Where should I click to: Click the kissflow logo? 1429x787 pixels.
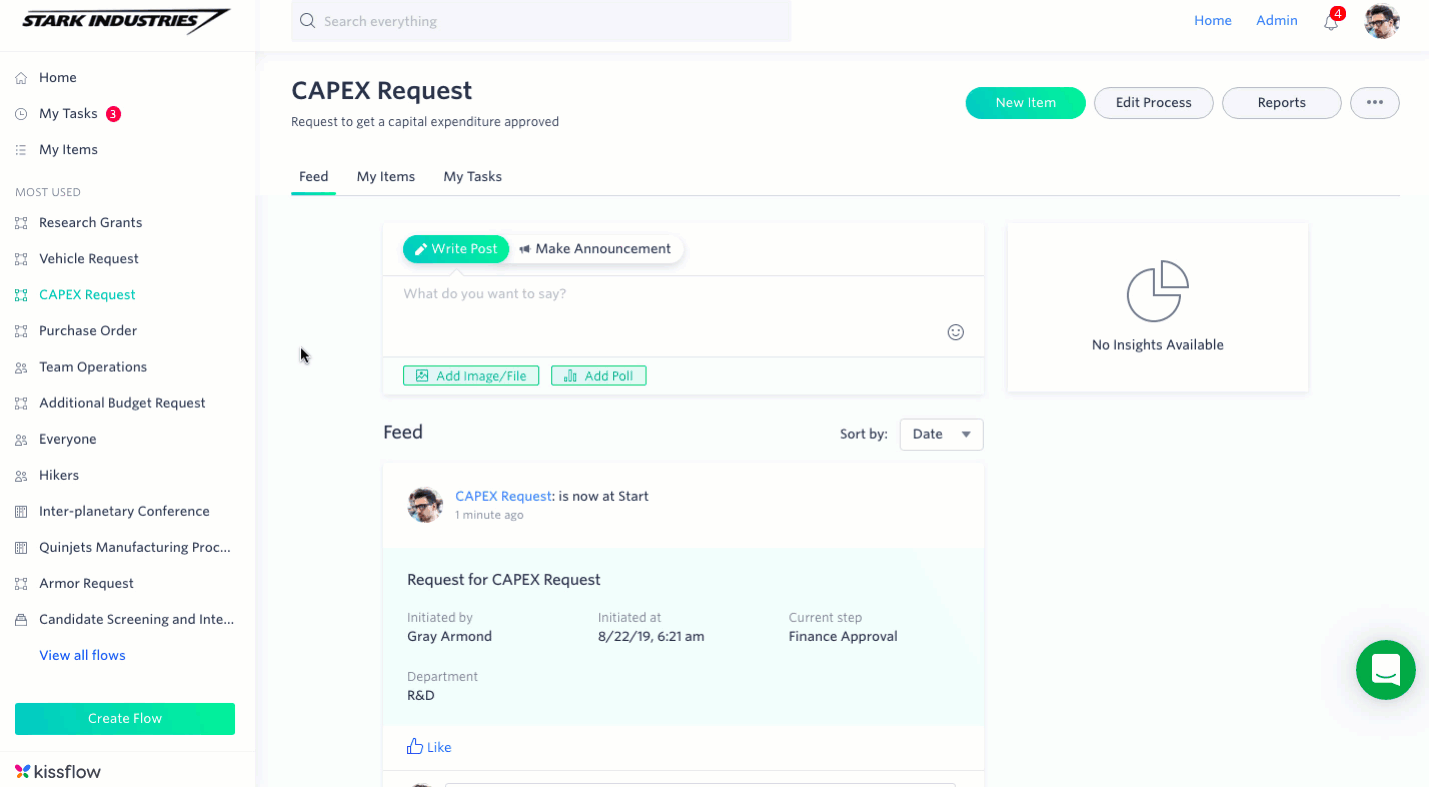(x=58, y=771)
